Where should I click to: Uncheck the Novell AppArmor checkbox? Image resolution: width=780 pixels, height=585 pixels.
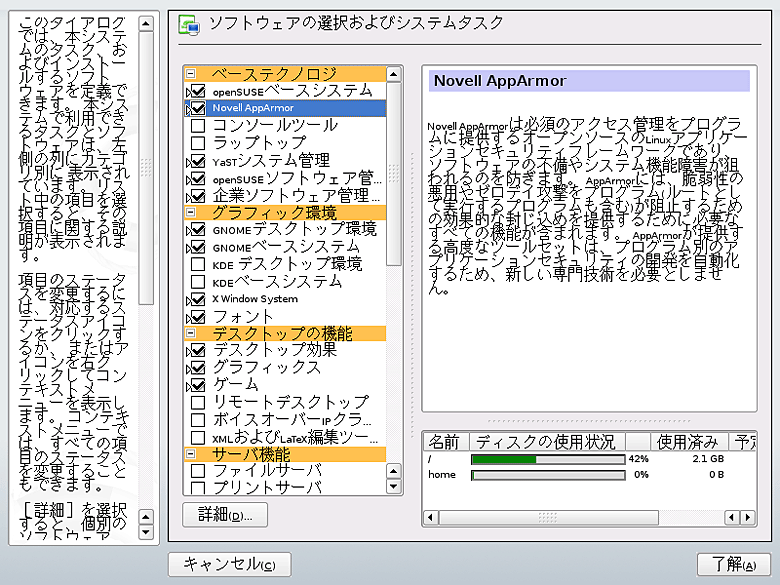[198, 108]
